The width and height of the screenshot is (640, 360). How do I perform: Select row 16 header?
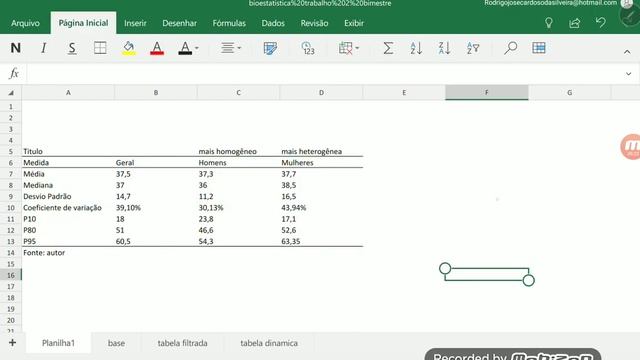[11, 275]
